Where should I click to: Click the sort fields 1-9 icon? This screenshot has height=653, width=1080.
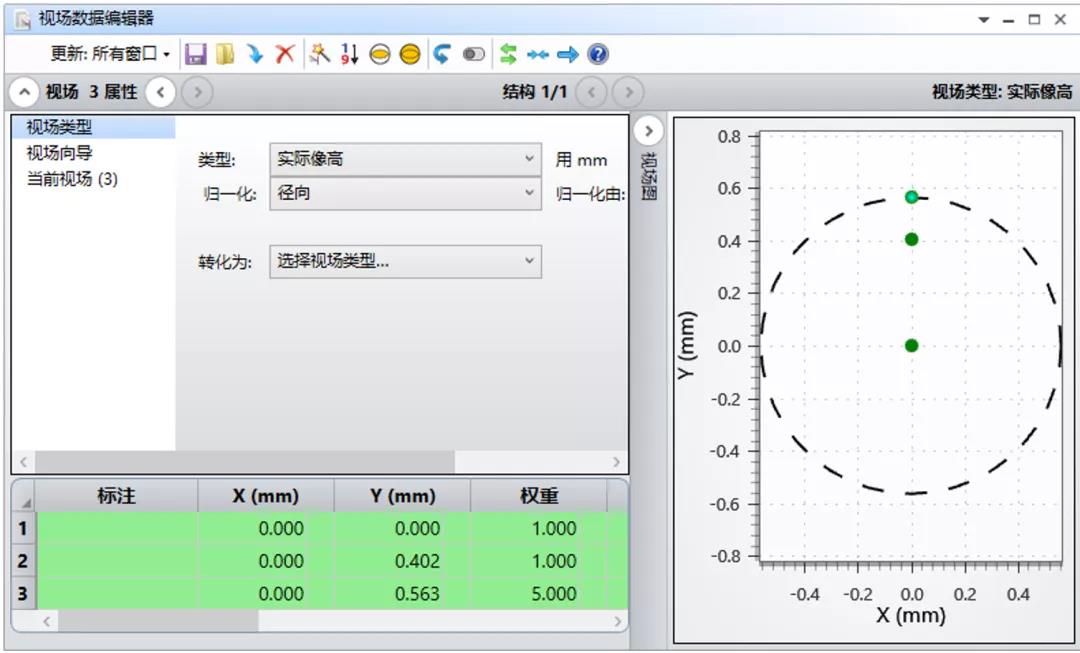pos(349,54)
